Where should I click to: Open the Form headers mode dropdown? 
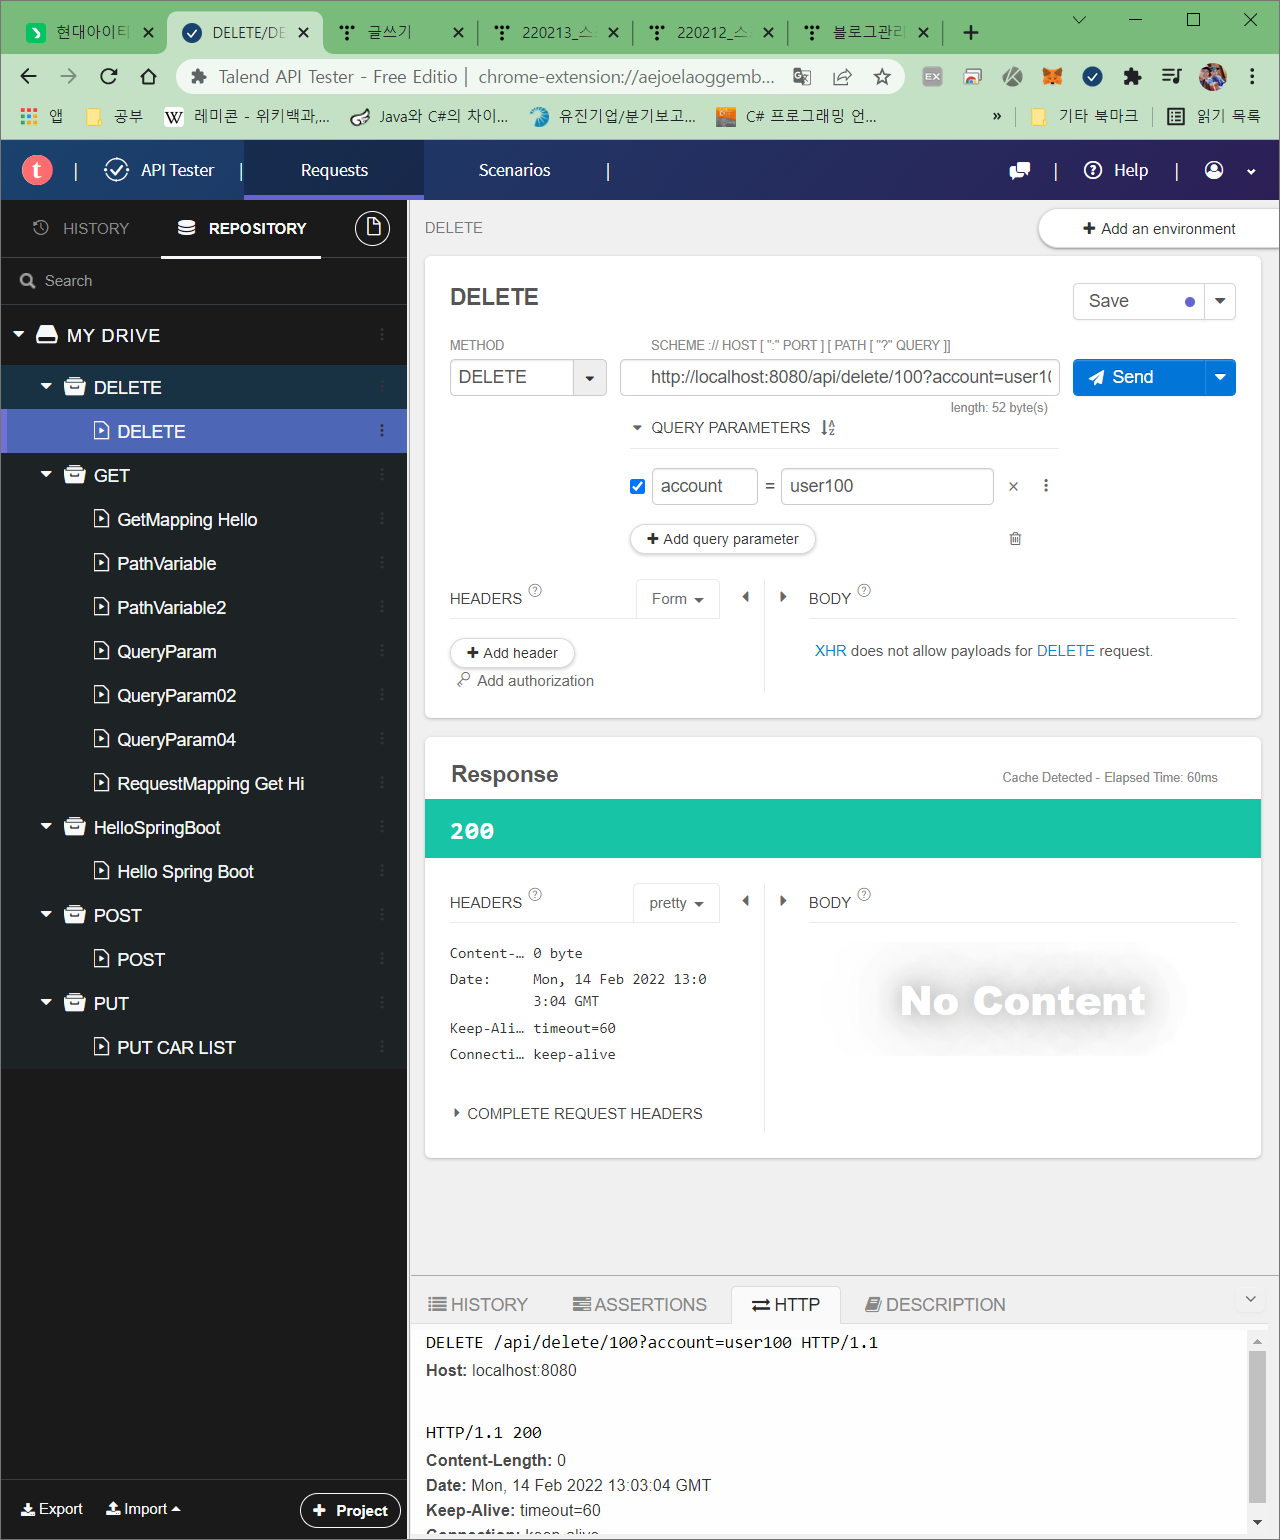coord(678,599)
